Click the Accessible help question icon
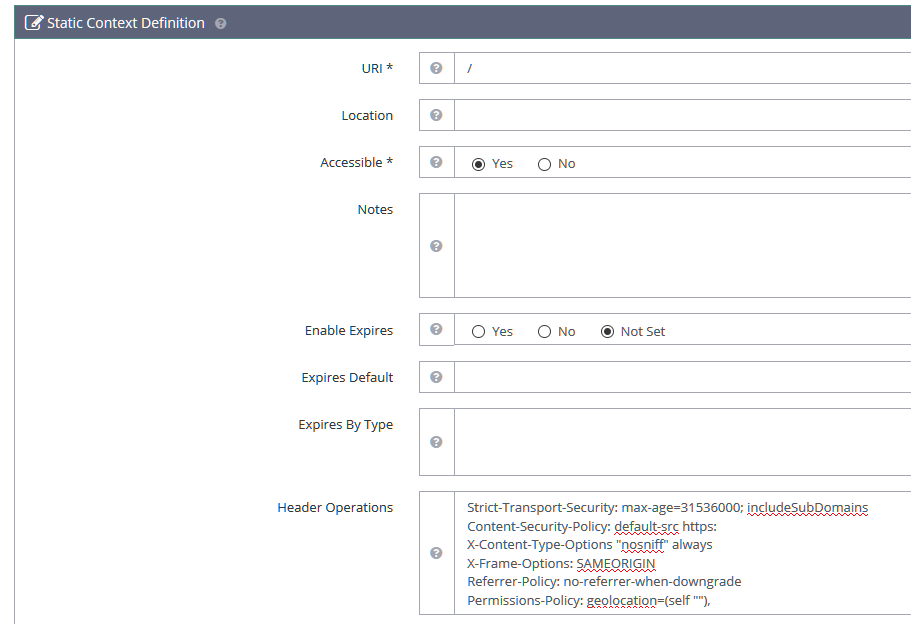 pyautogui.click(x=436, y=162)
